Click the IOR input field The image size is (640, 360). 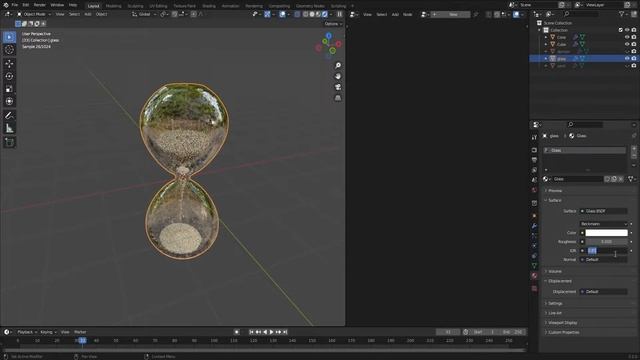[607, 251]
